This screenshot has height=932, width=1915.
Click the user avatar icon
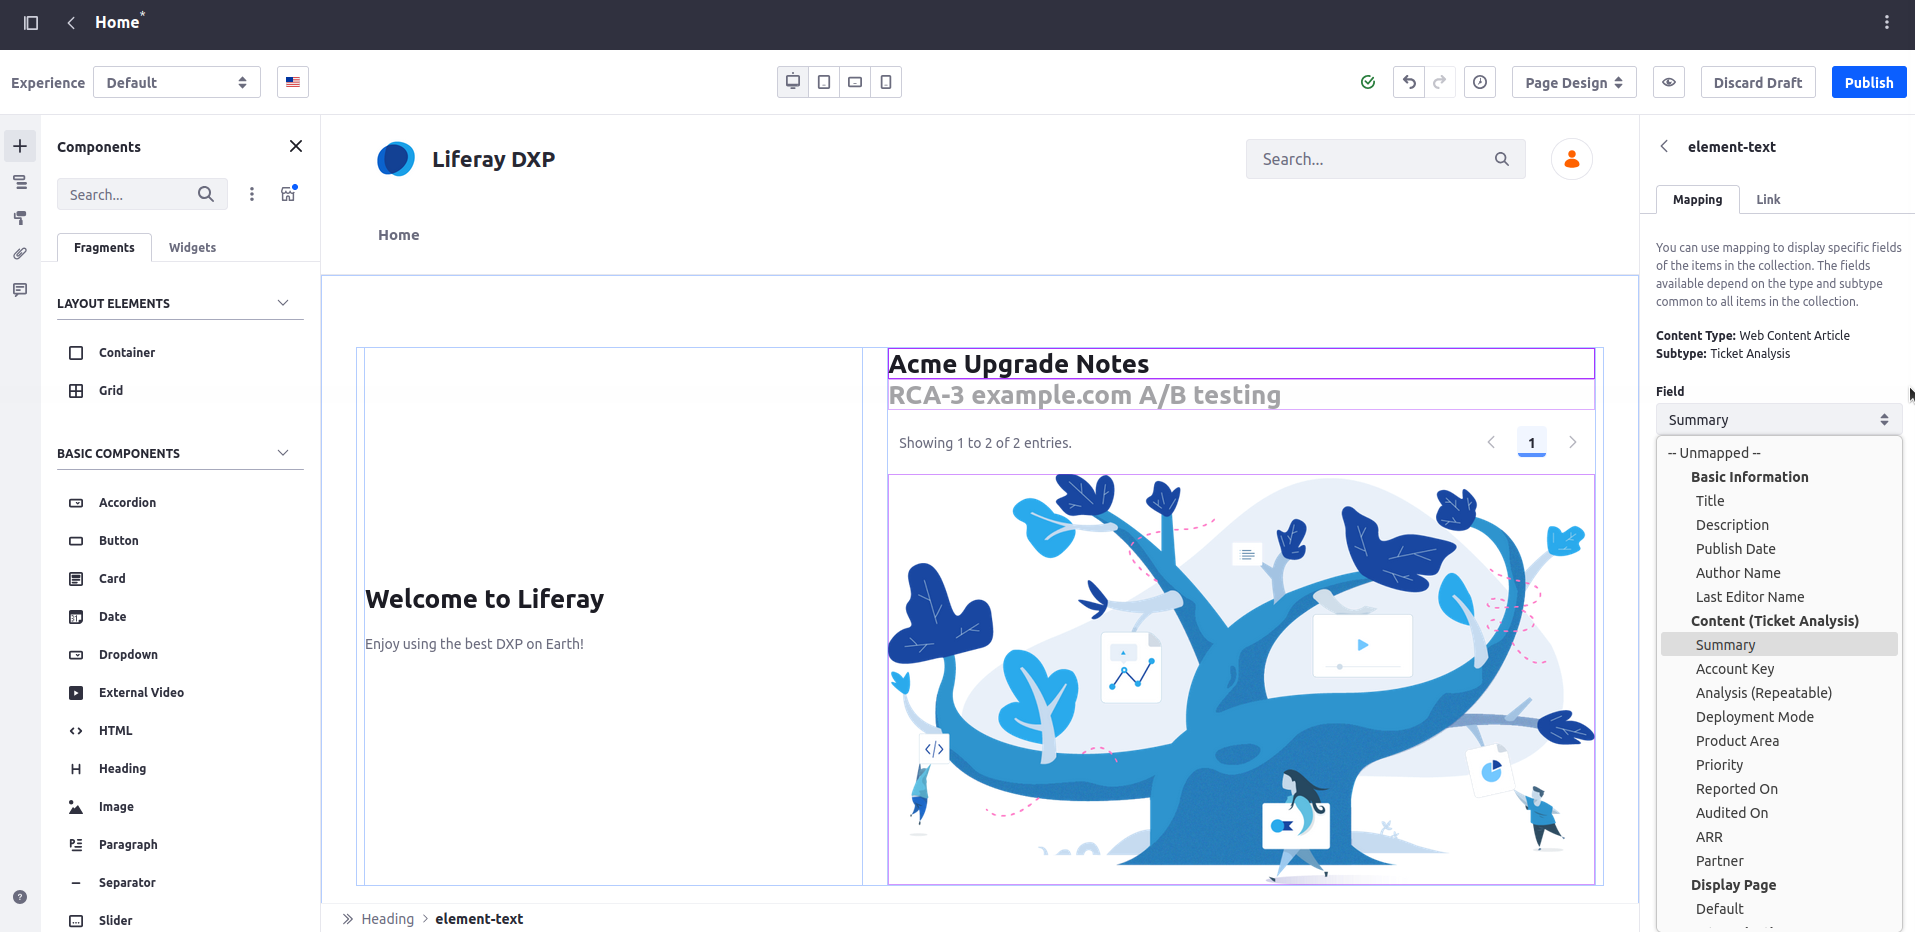[x=1571, y=159]
